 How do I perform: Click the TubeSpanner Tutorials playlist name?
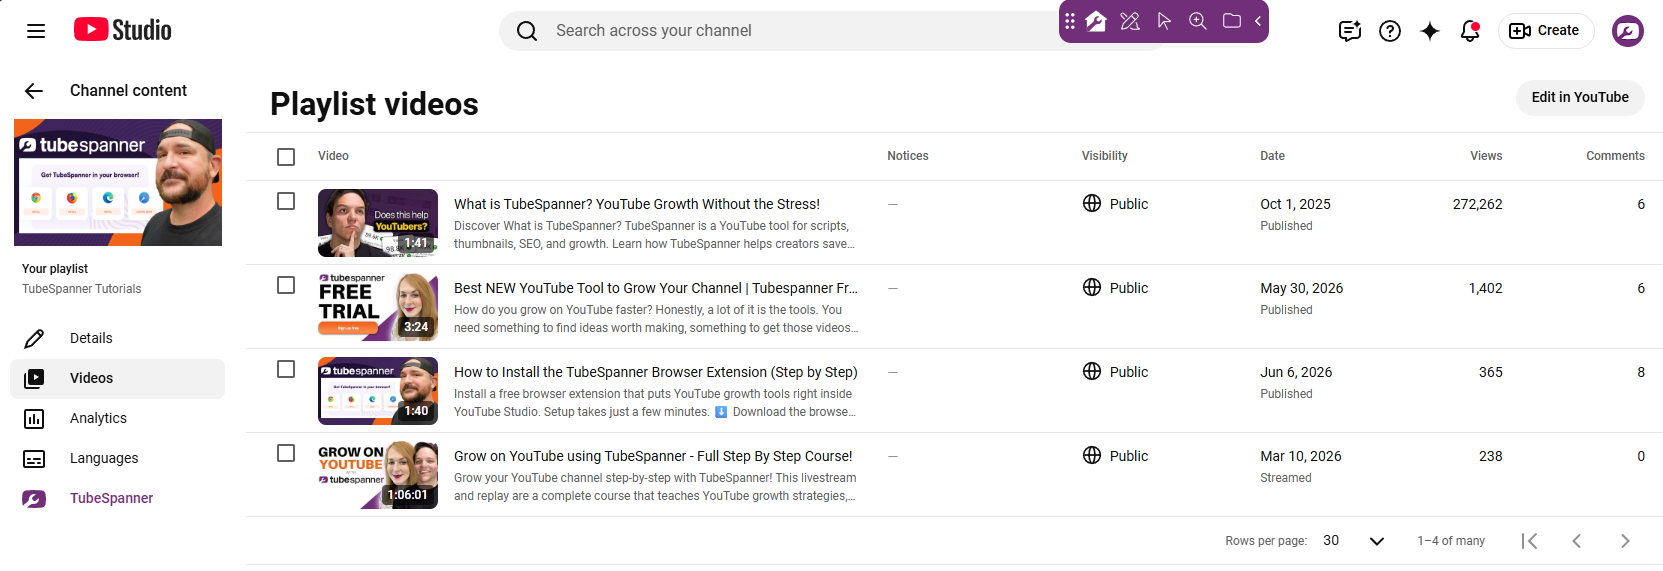82,289
